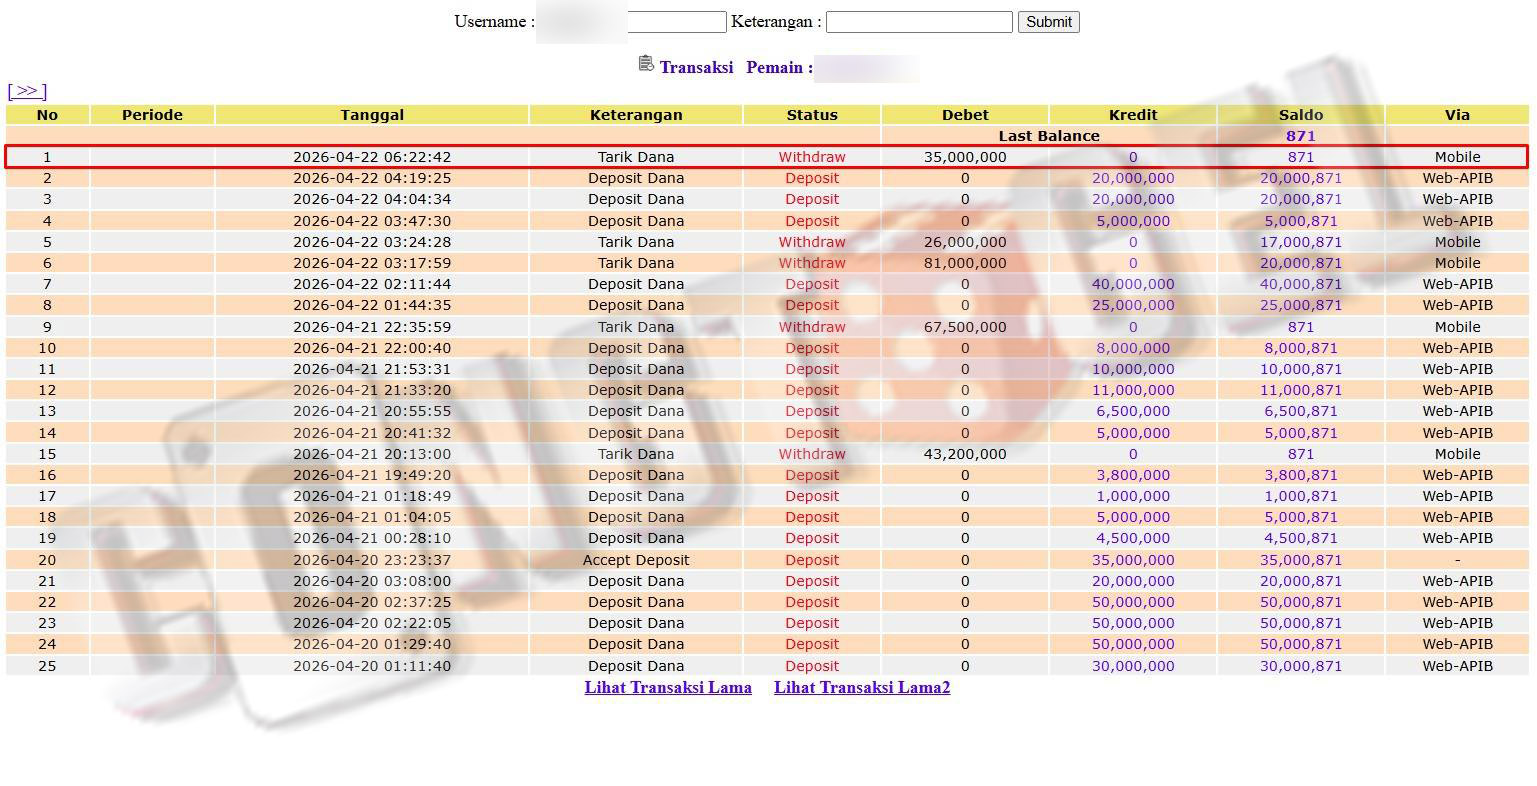Select the 25,000,871 saldo value
The height and width of the screenshot is (786, 1537).
[1301, 305]
